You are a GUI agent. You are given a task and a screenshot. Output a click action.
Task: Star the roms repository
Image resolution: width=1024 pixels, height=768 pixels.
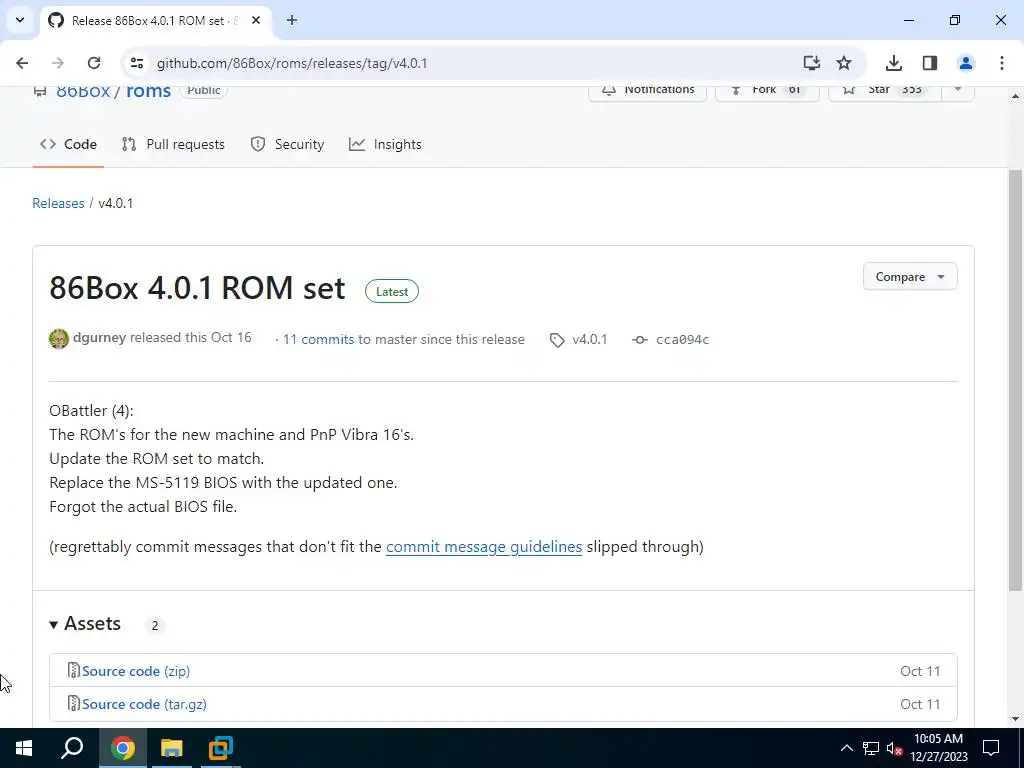(x=885, y=91)
